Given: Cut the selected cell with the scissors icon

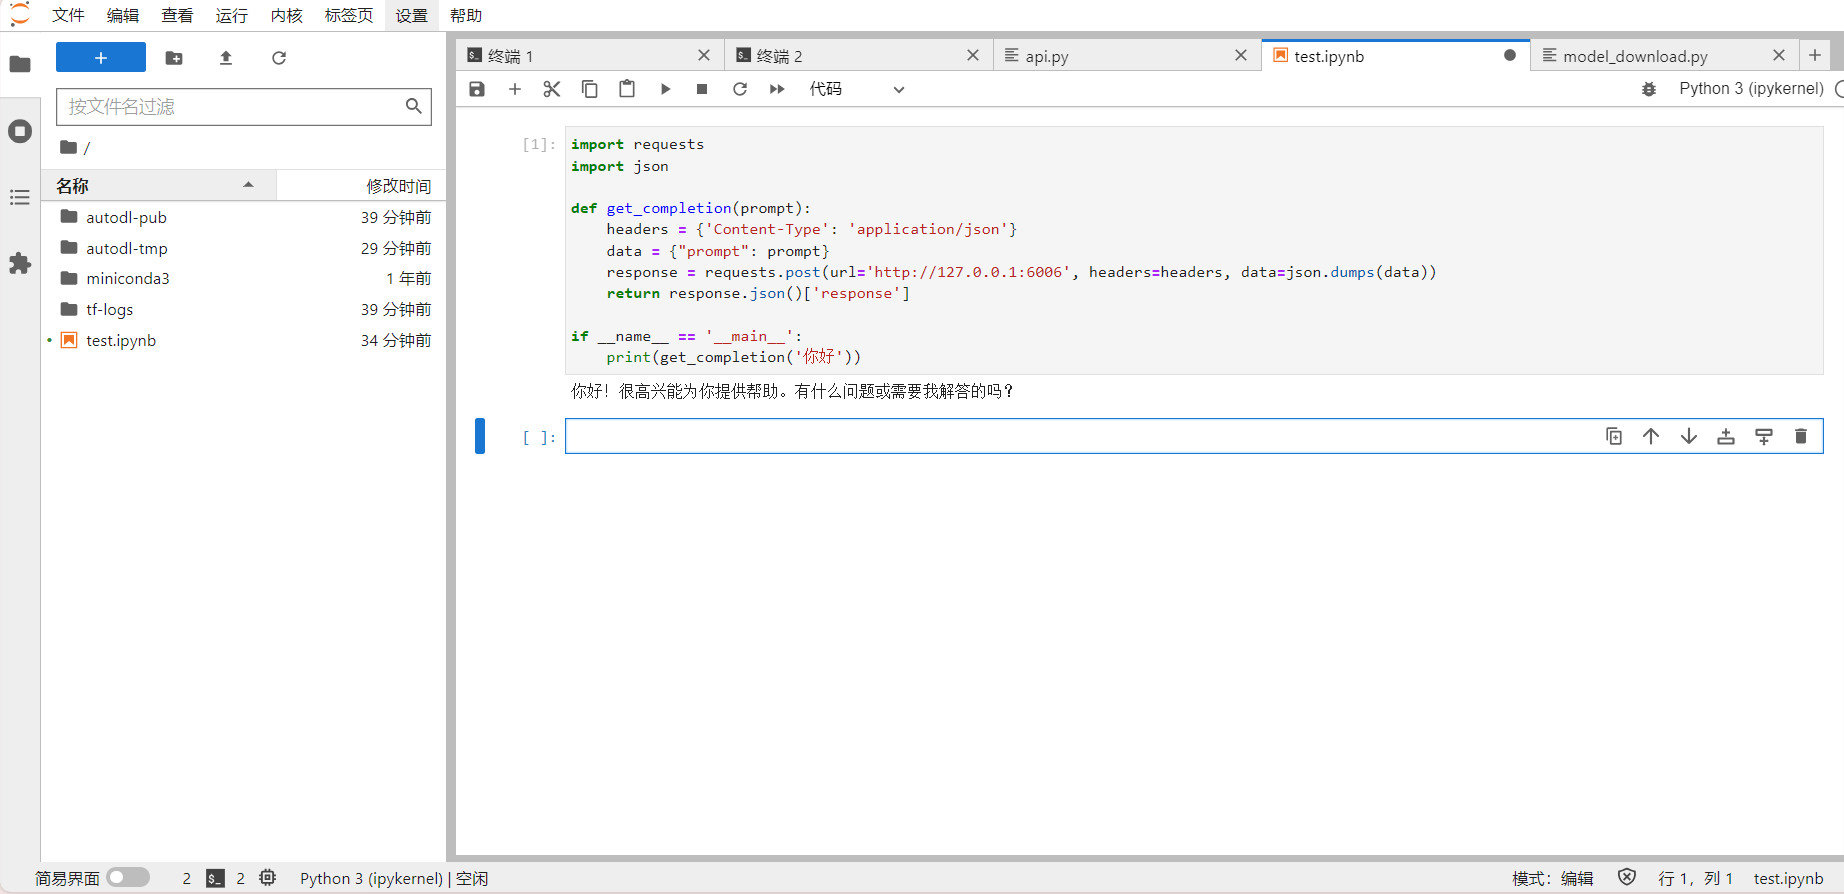Looking at the screenshot, I should point(552,89).
